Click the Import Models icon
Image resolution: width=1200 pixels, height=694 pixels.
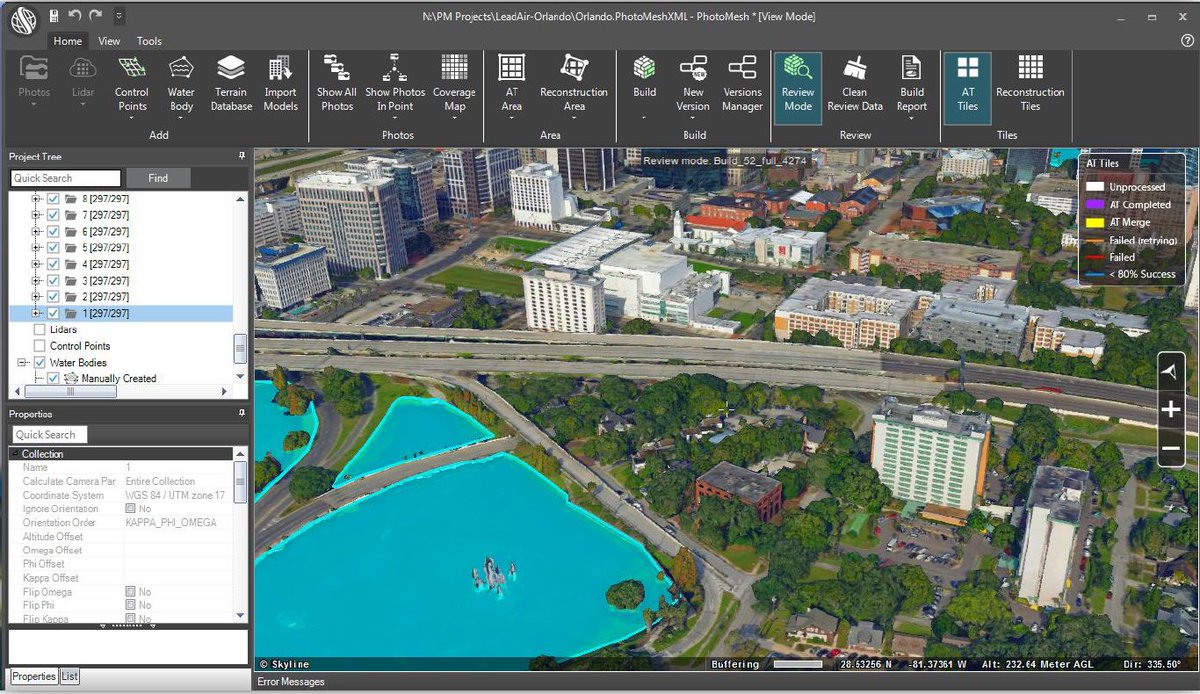click(281, 68)
